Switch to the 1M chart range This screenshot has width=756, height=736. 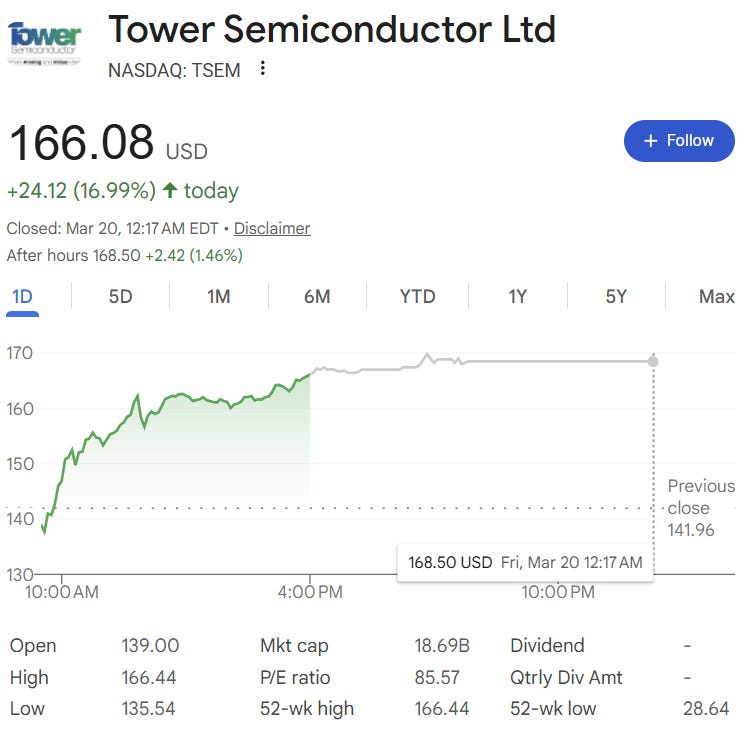click(219, 296)
